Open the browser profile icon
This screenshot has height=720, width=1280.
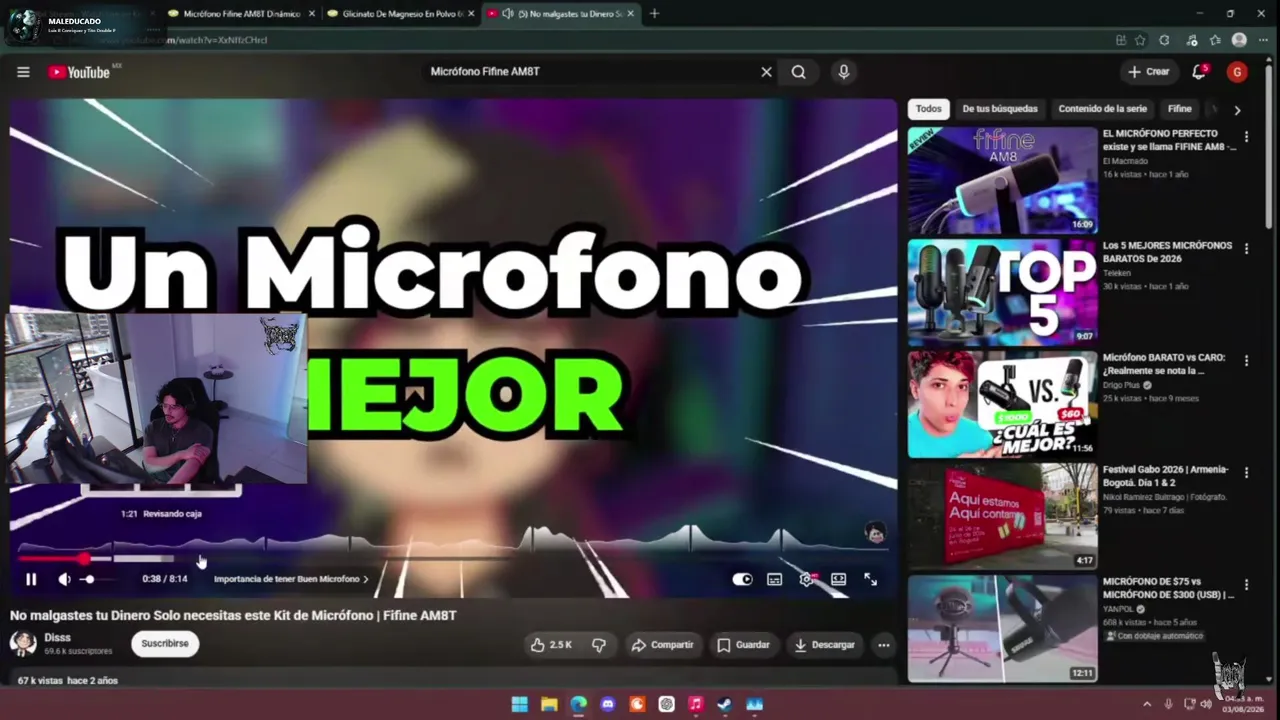click(x=1239, y=40)
